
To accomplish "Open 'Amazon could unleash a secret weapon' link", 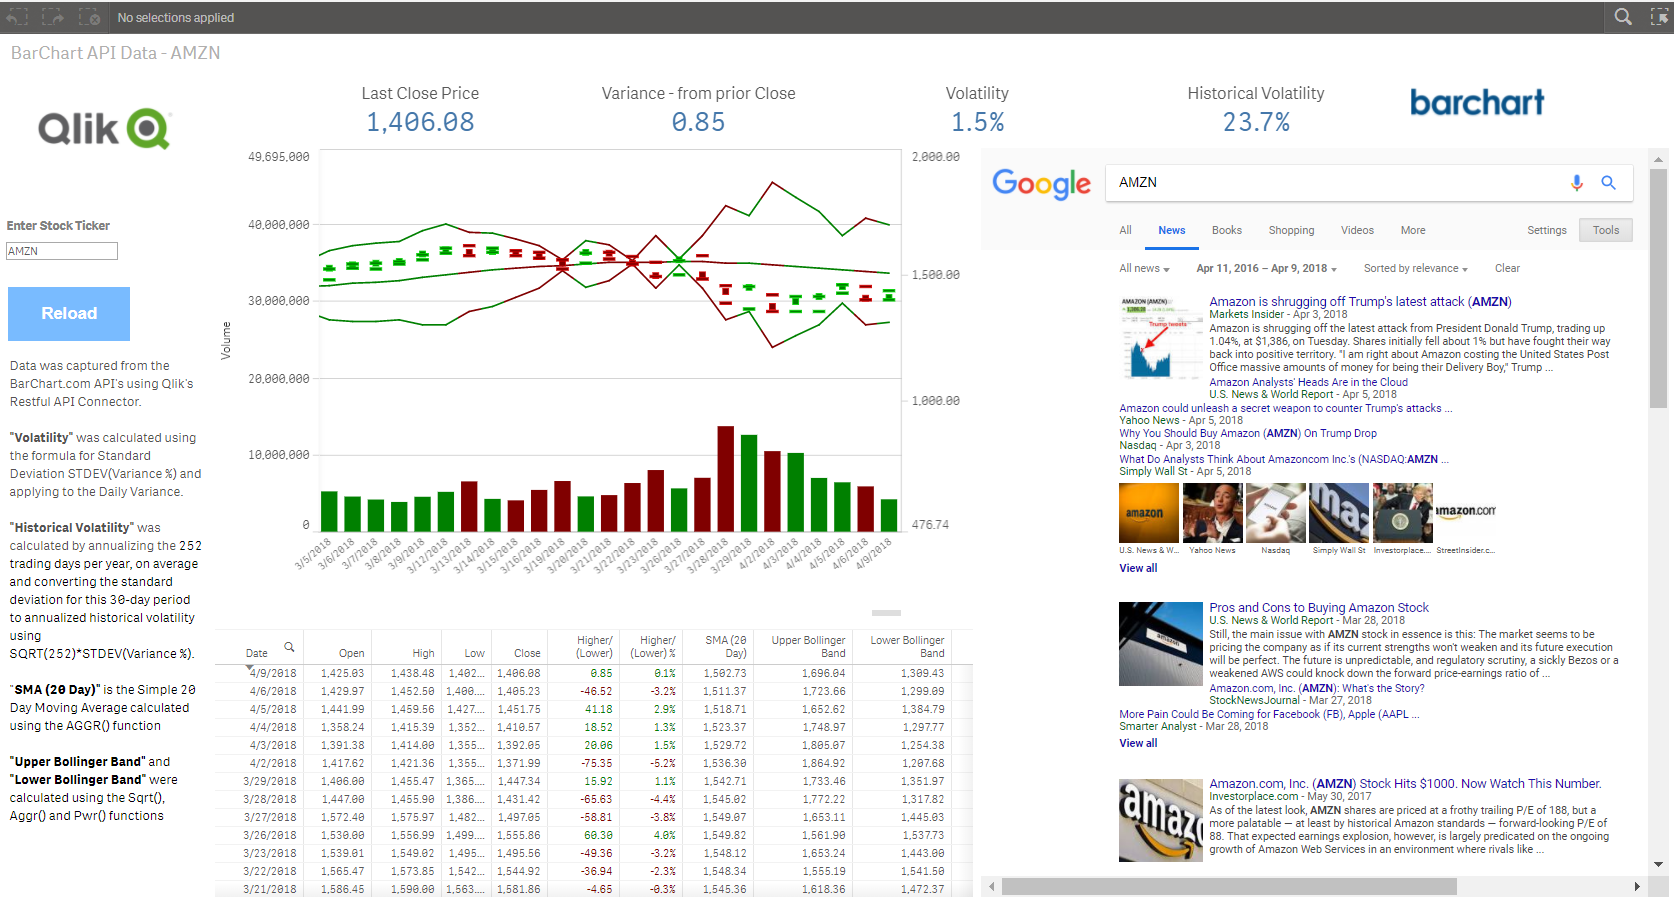I will 1285,408.
